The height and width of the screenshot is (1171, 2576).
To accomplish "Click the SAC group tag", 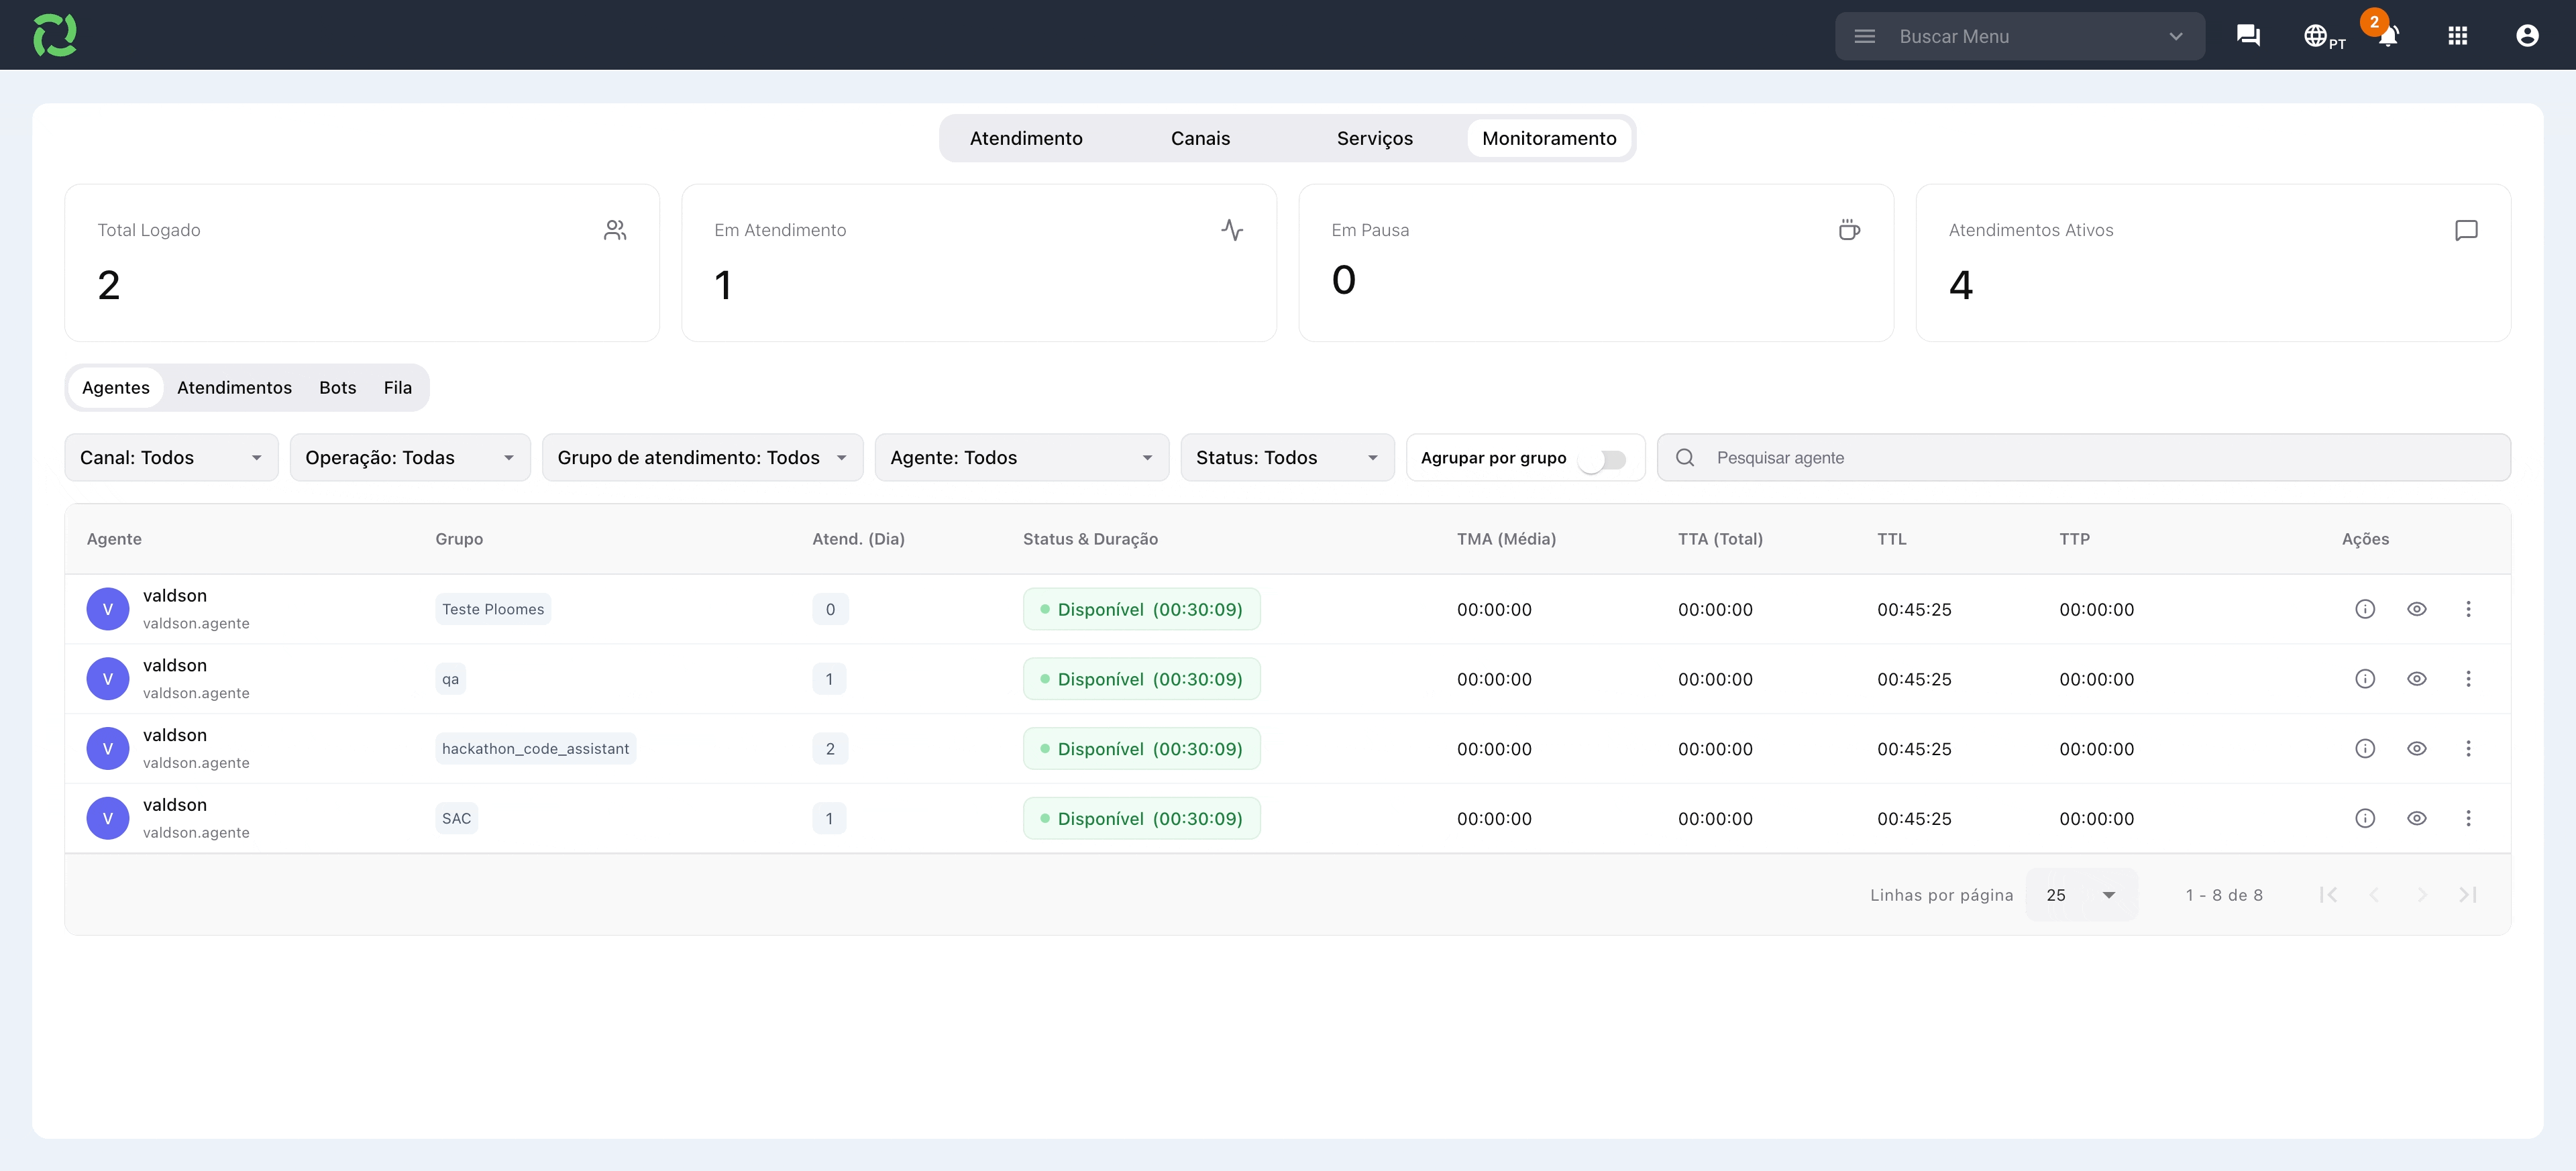I will coord(456,818).
